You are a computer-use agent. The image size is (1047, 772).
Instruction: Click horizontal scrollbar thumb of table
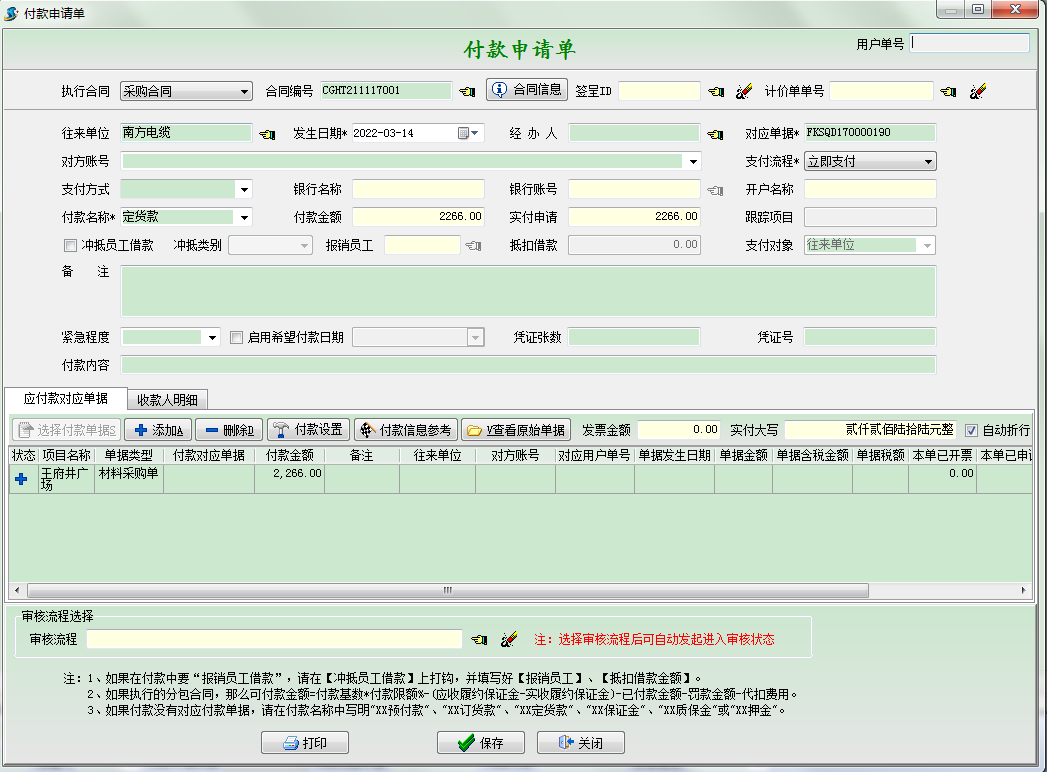(447, 590)
